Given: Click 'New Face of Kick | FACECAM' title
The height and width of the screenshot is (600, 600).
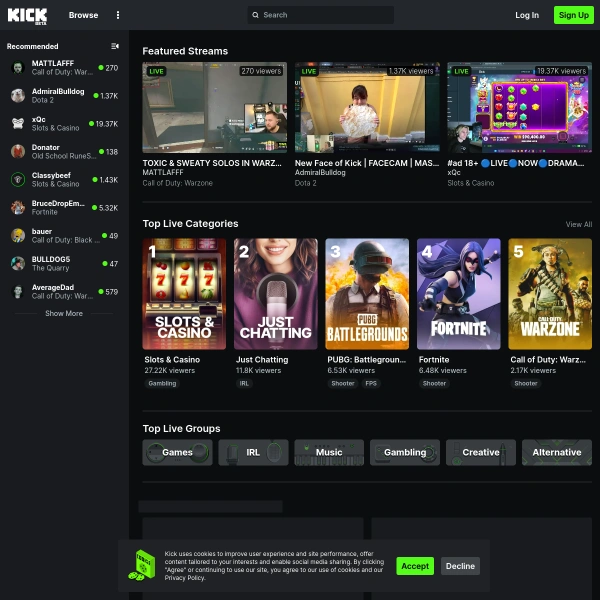Looking at the screenshot, I should 367,163.
